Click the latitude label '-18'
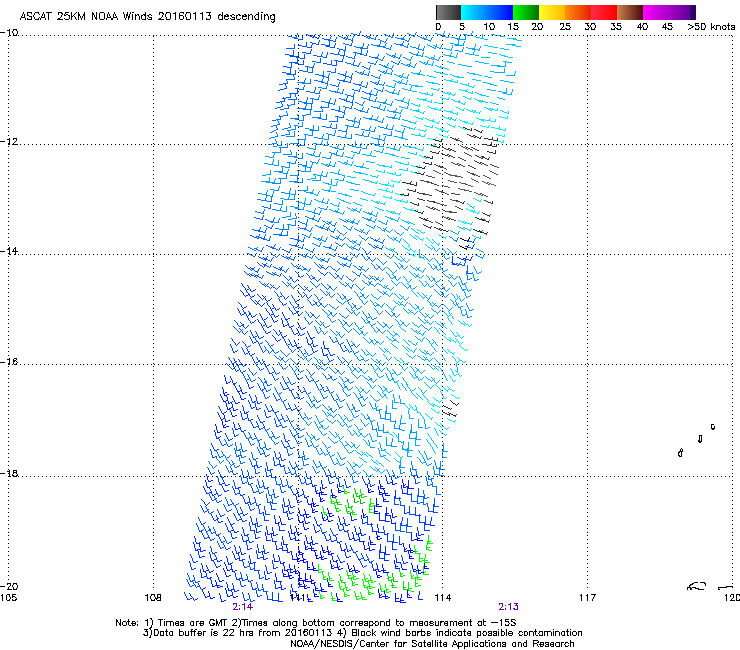Viewport: 740px width, 650px height. click(10, 473)
